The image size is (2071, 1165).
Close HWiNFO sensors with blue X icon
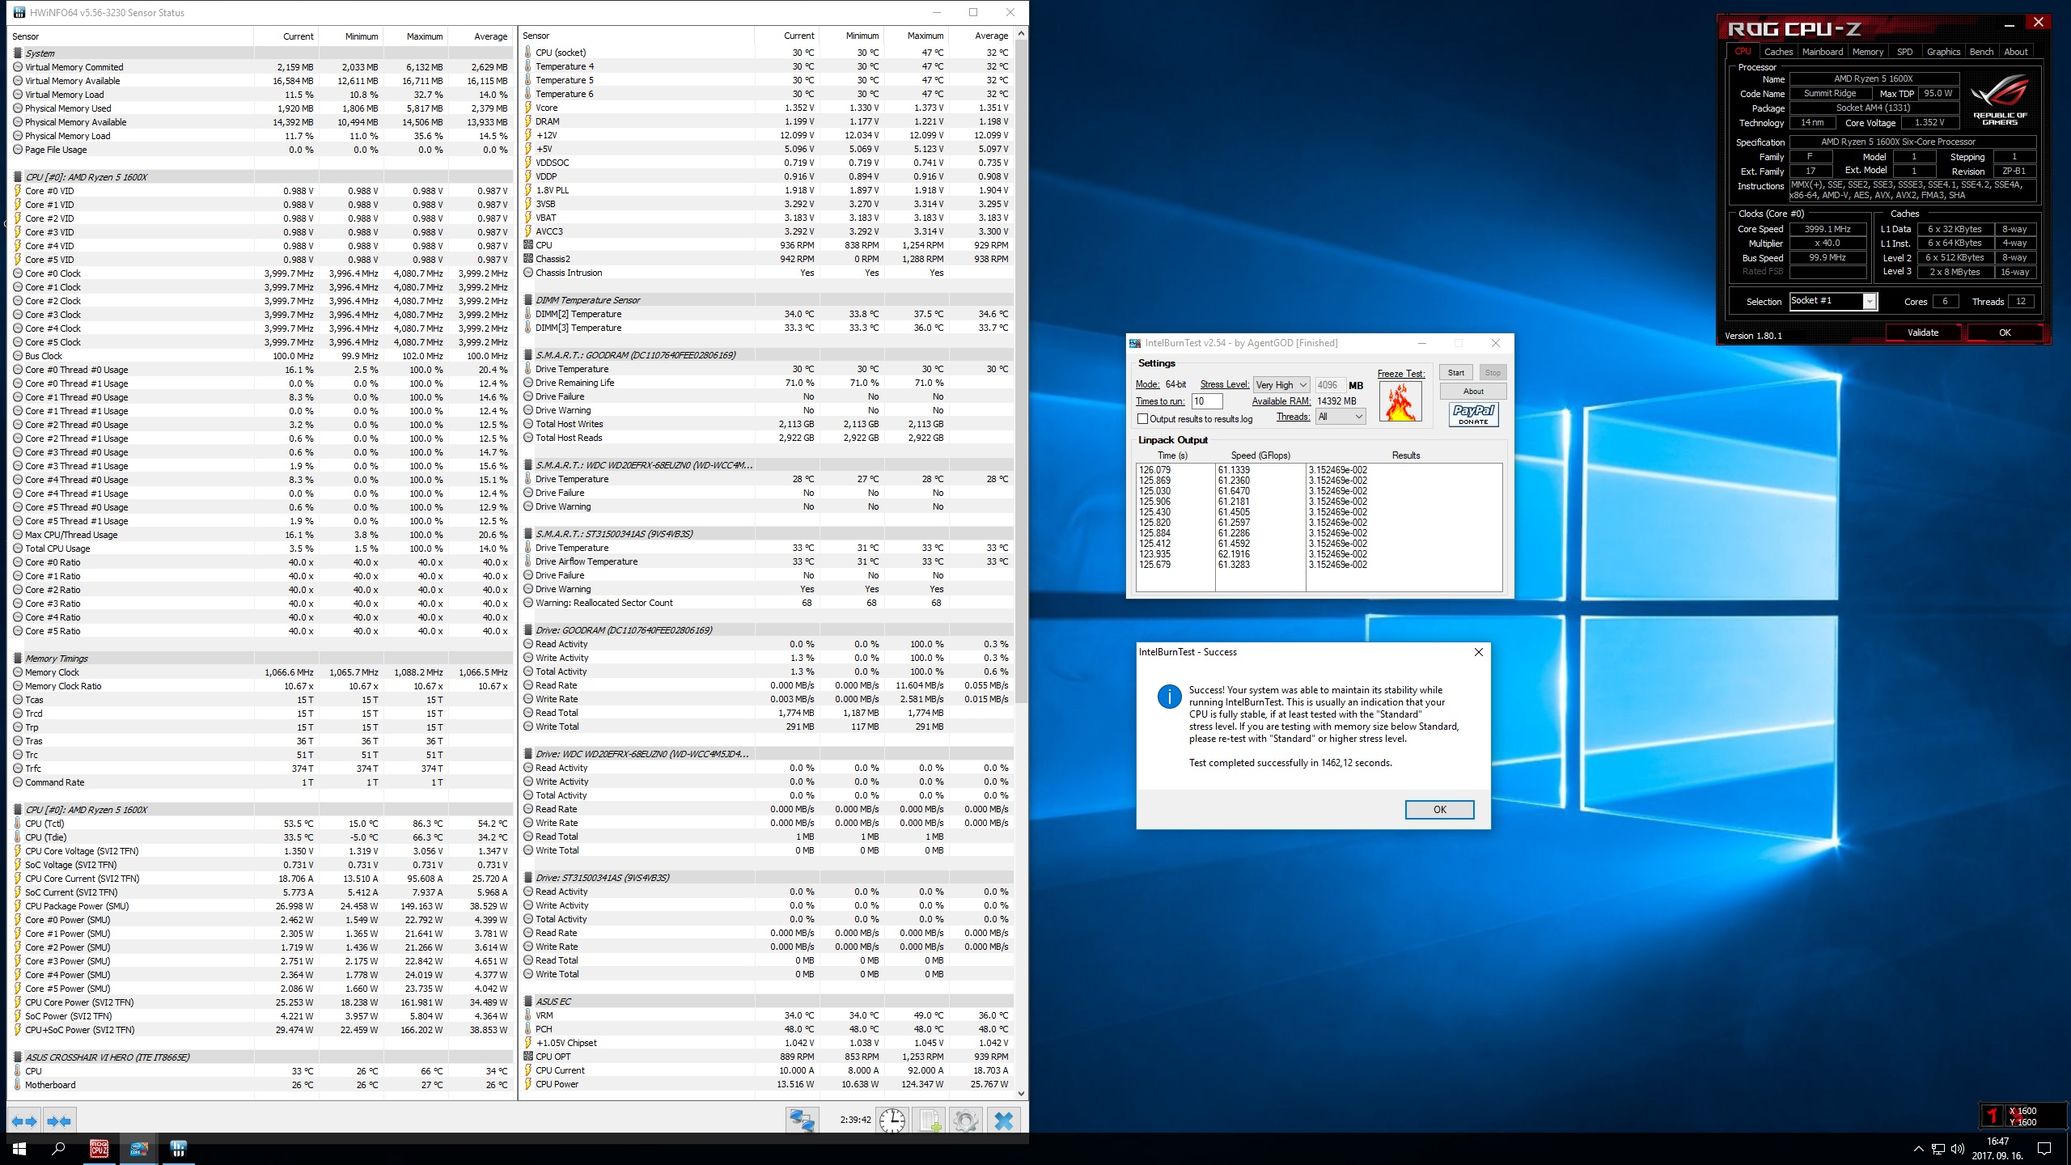click(x=1004, y=1121)
